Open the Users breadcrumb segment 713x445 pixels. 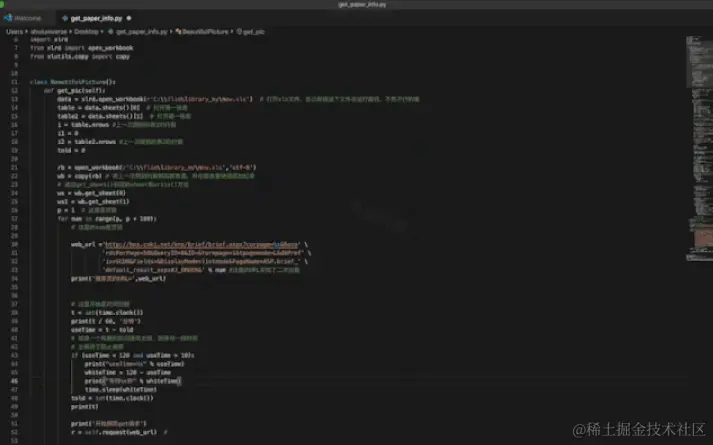[x=14, y=32]
